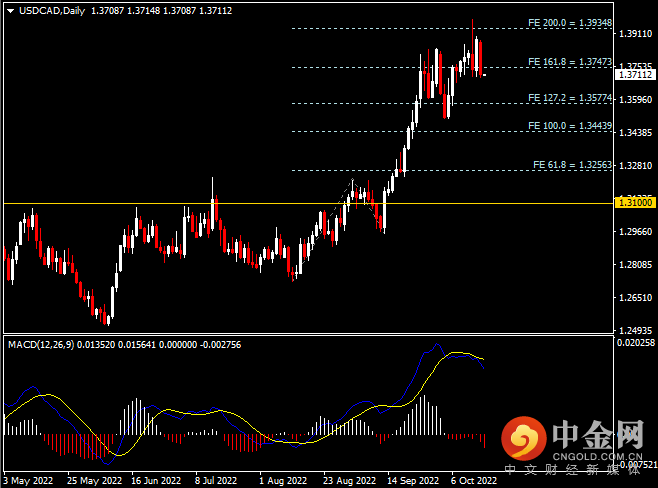The height and width of the screenshot is (488, 658).
Task: Click the 6 Oct 2022 date label
Action: pyautogui.click(x=474, y=480)
